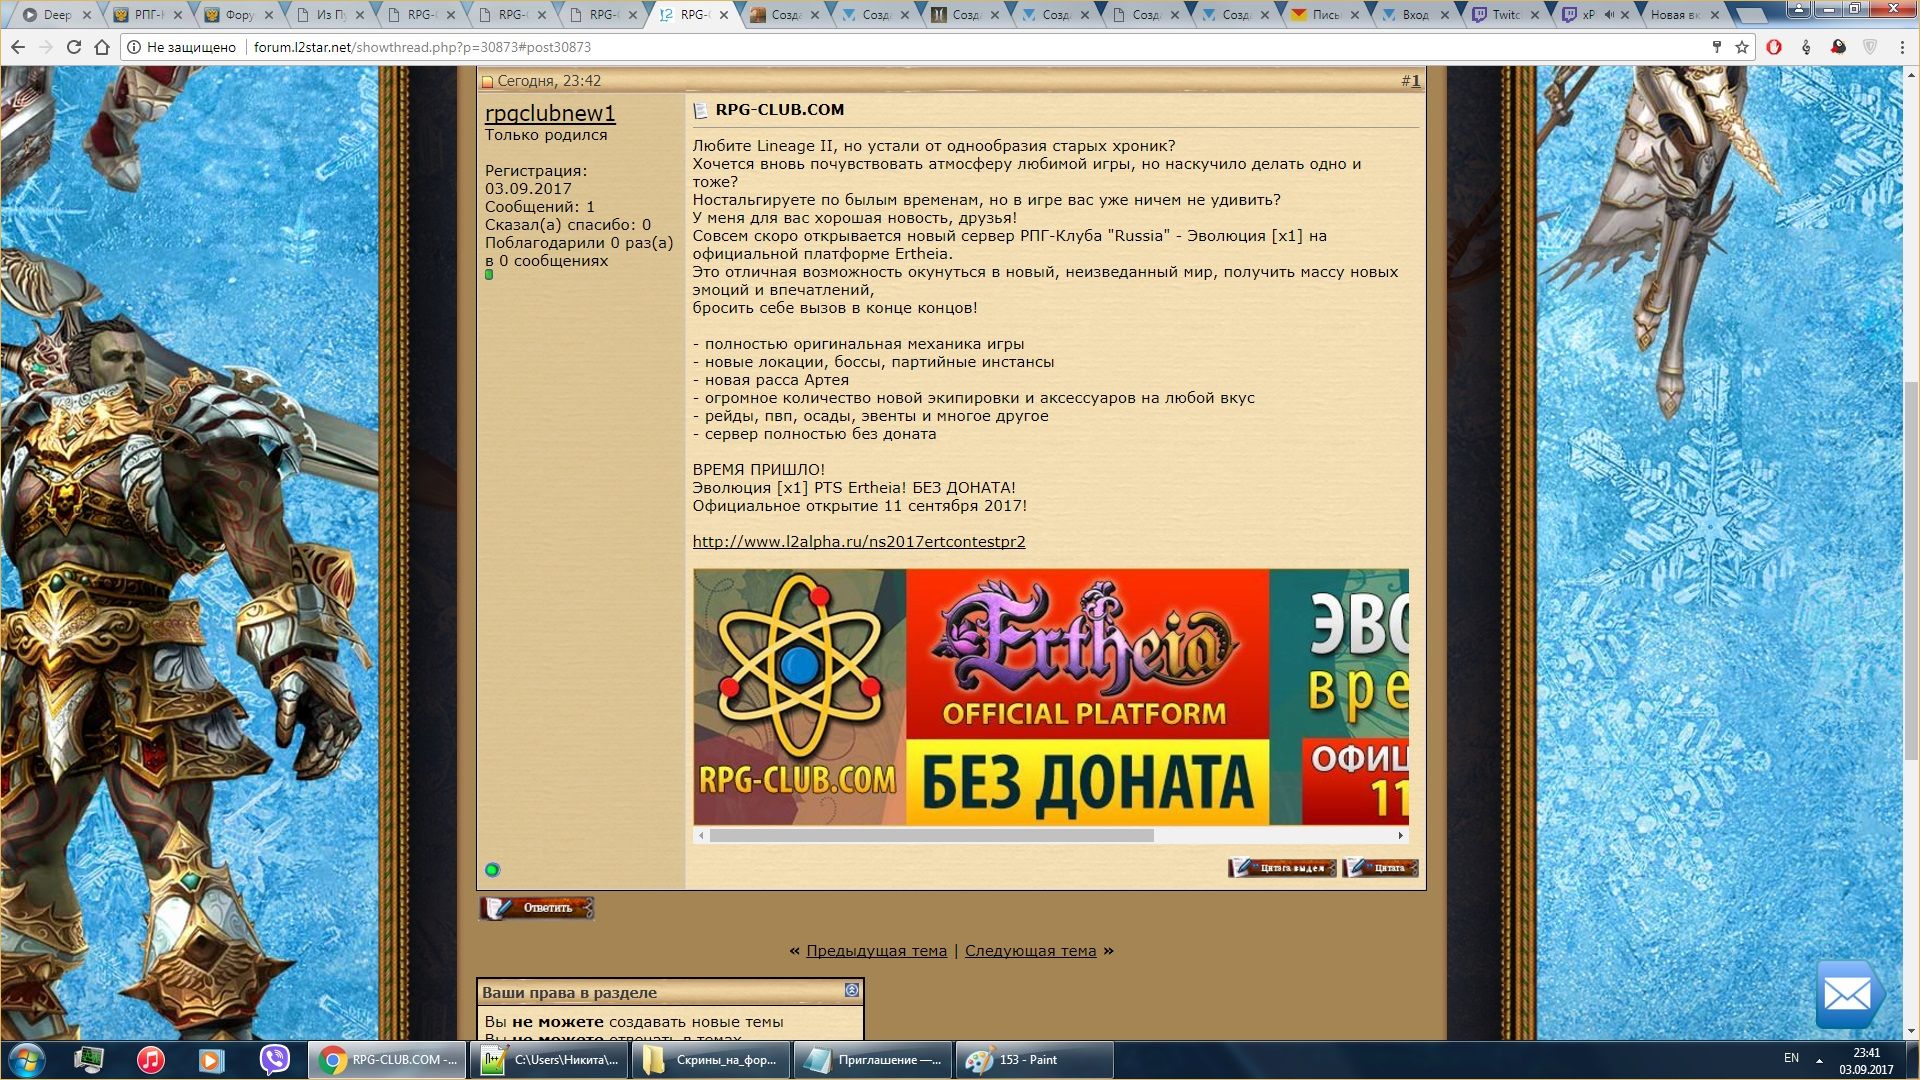Viewport: 1920px width, 1080px height.
Task: Launch the iTunes taskbar icon
Action: pyautogui.click(x=150, y=1060)
